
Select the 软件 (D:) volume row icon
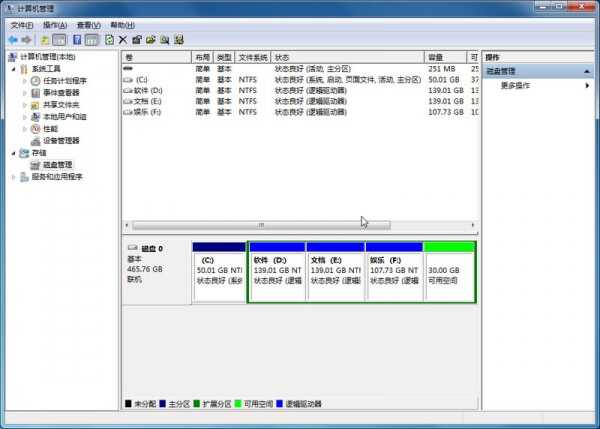tap(128, 90)
